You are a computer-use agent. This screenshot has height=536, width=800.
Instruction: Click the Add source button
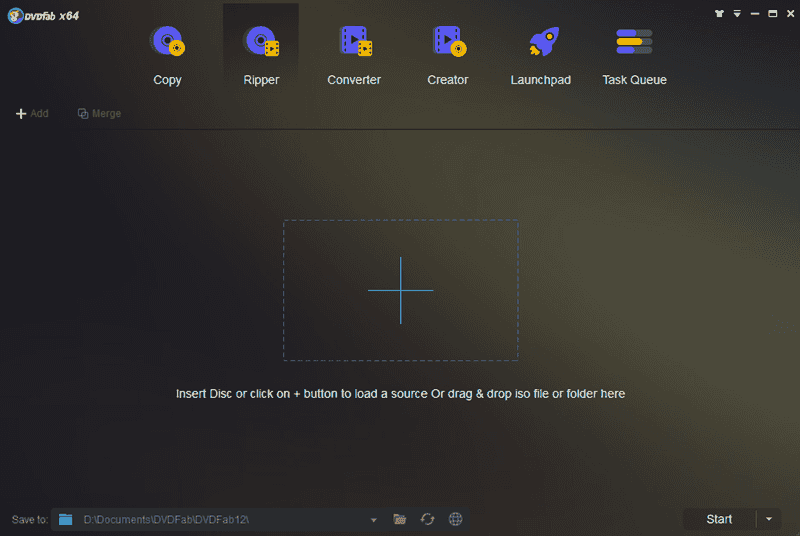point(32,113)
